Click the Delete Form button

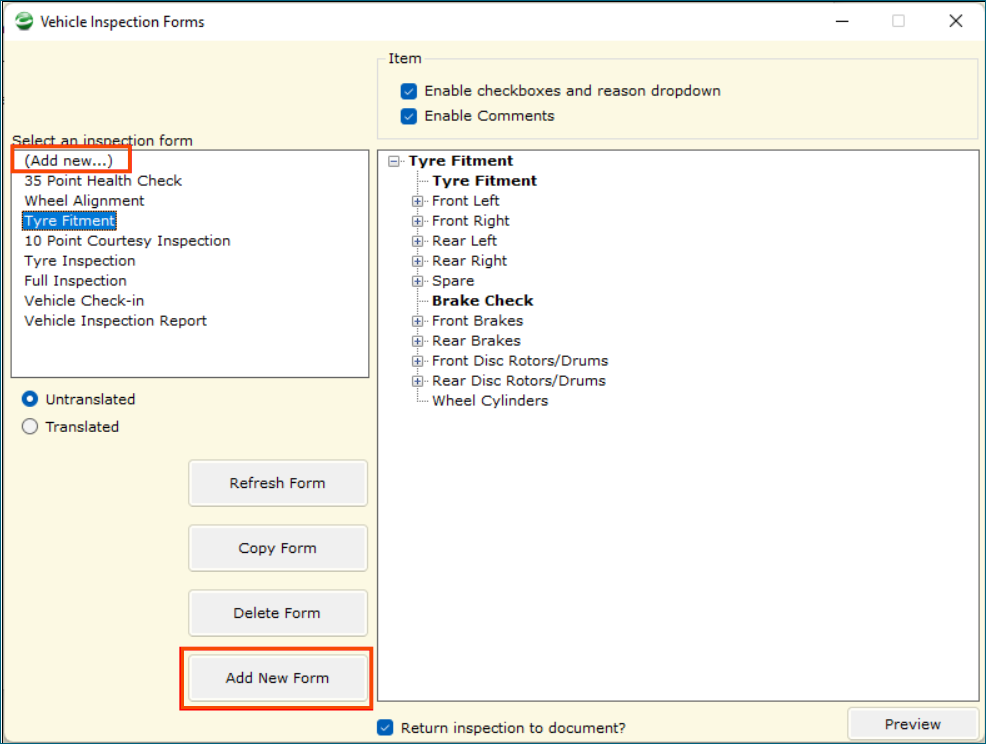(277, 613)
